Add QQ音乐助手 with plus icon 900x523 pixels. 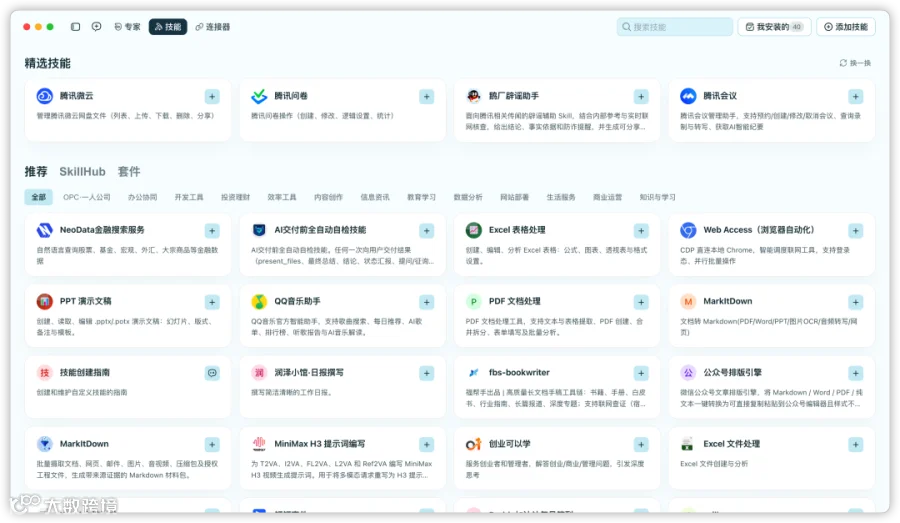pyautogui.click(x=426, y=302)
